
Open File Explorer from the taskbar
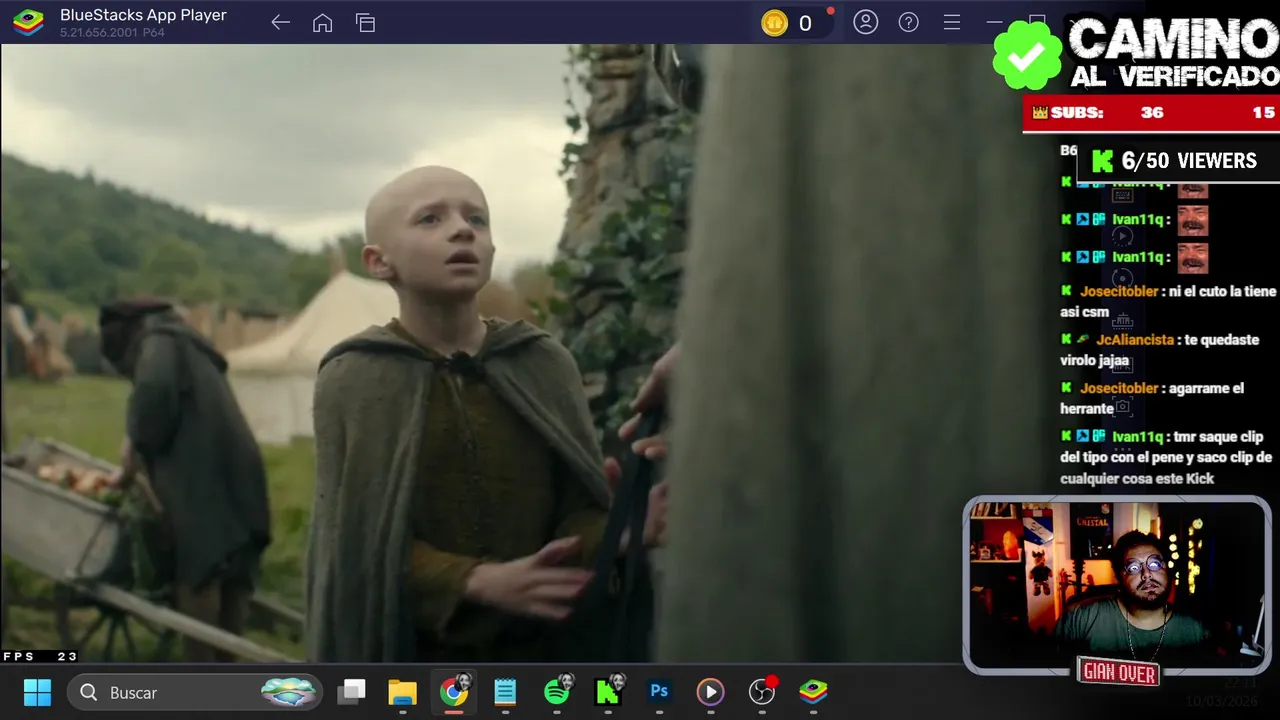click(402, 692)
